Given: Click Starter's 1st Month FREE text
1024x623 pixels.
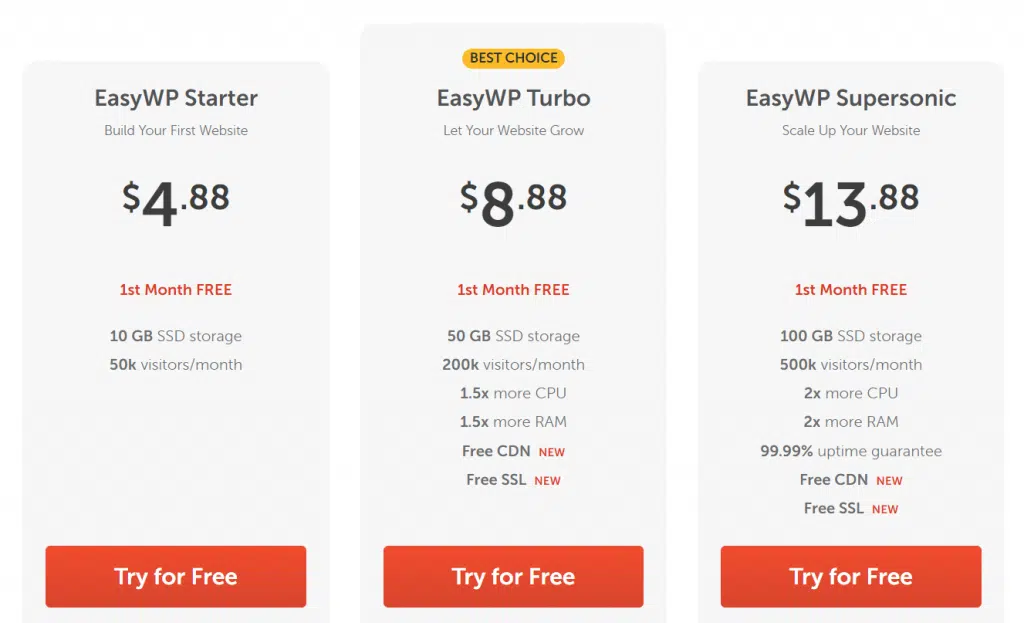Looking at the screenshot, I should click(176, 289).
